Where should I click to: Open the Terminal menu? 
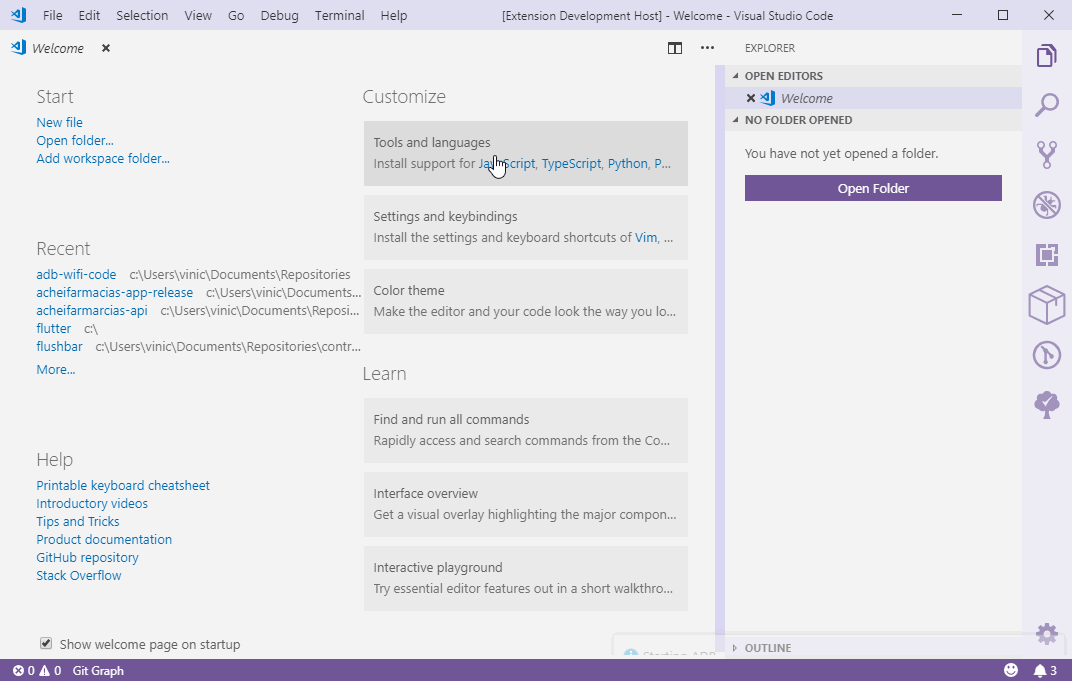coord(339,15)
